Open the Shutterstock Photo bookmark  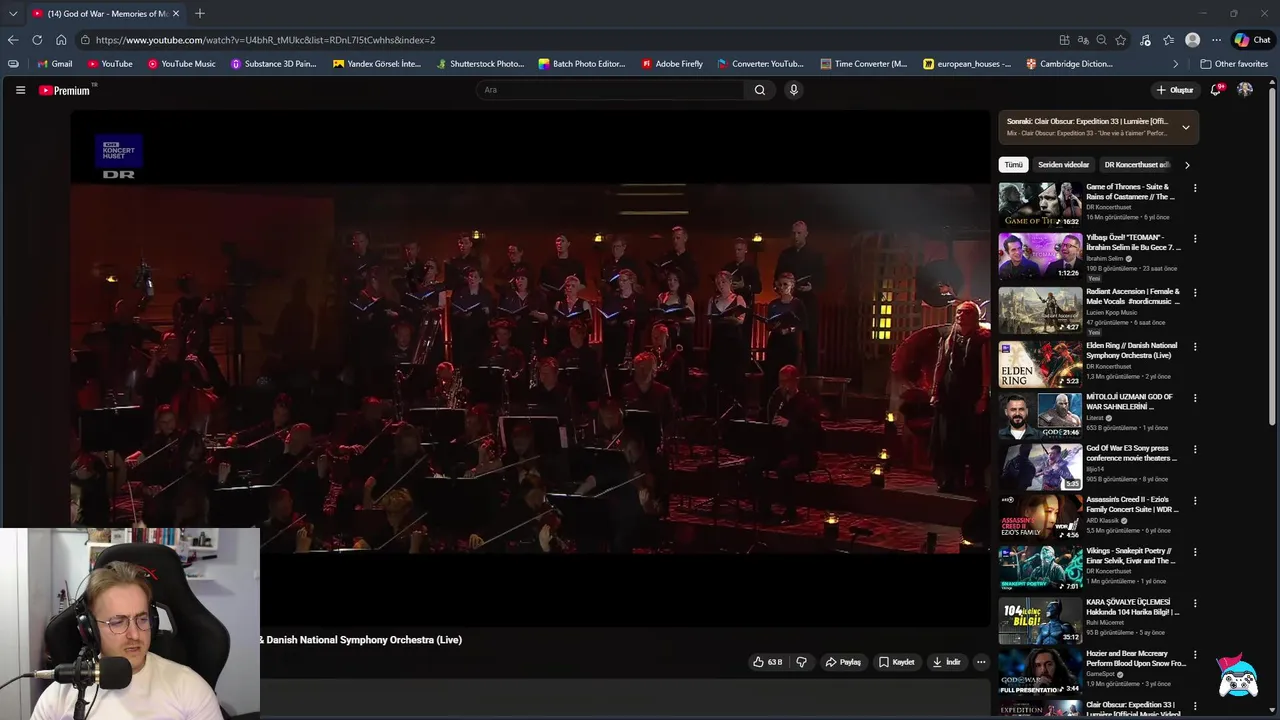point(480,64)
